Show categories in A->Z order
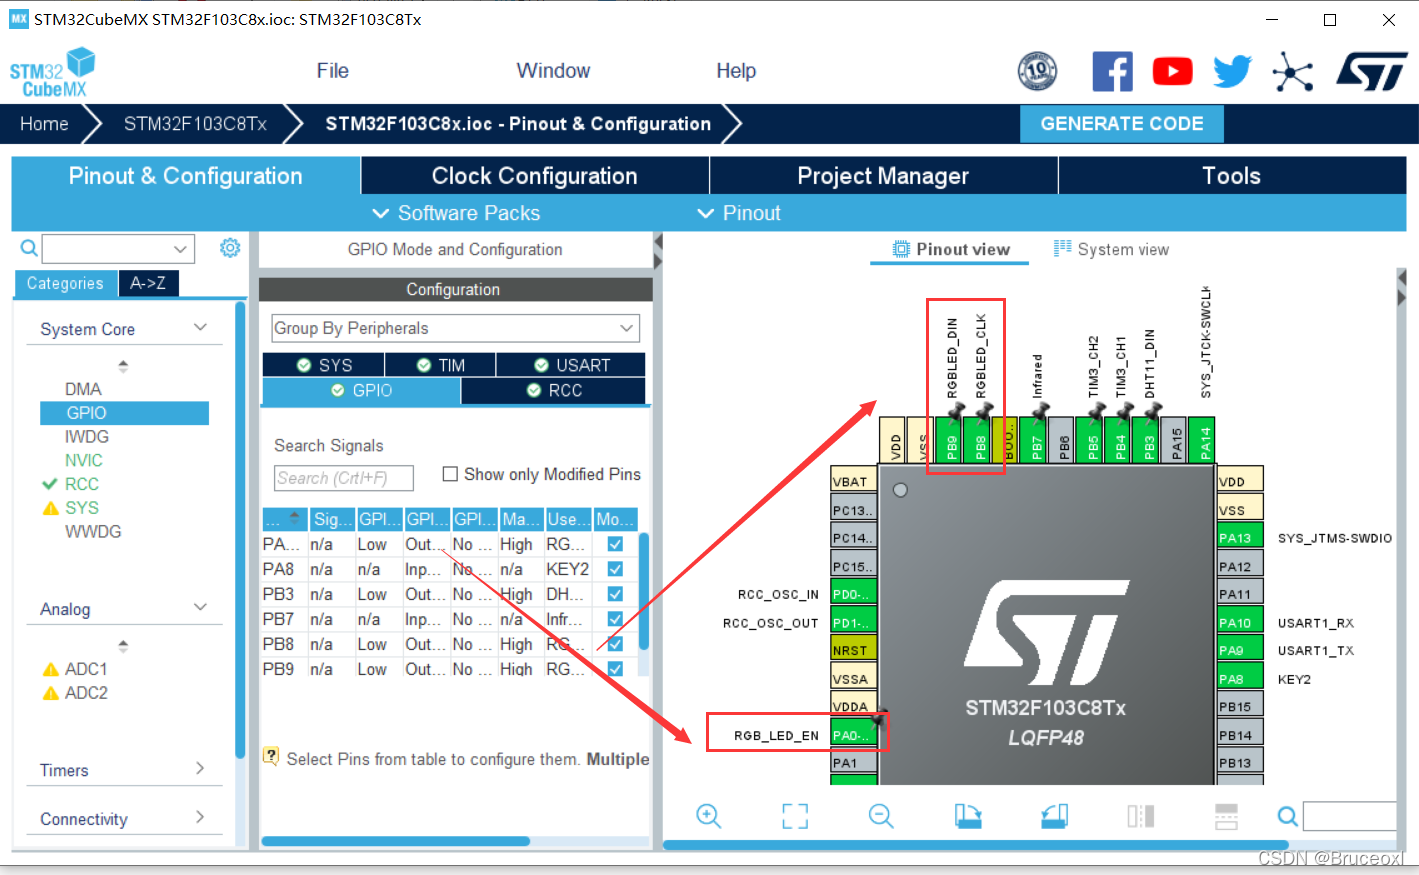 (148, 283)
